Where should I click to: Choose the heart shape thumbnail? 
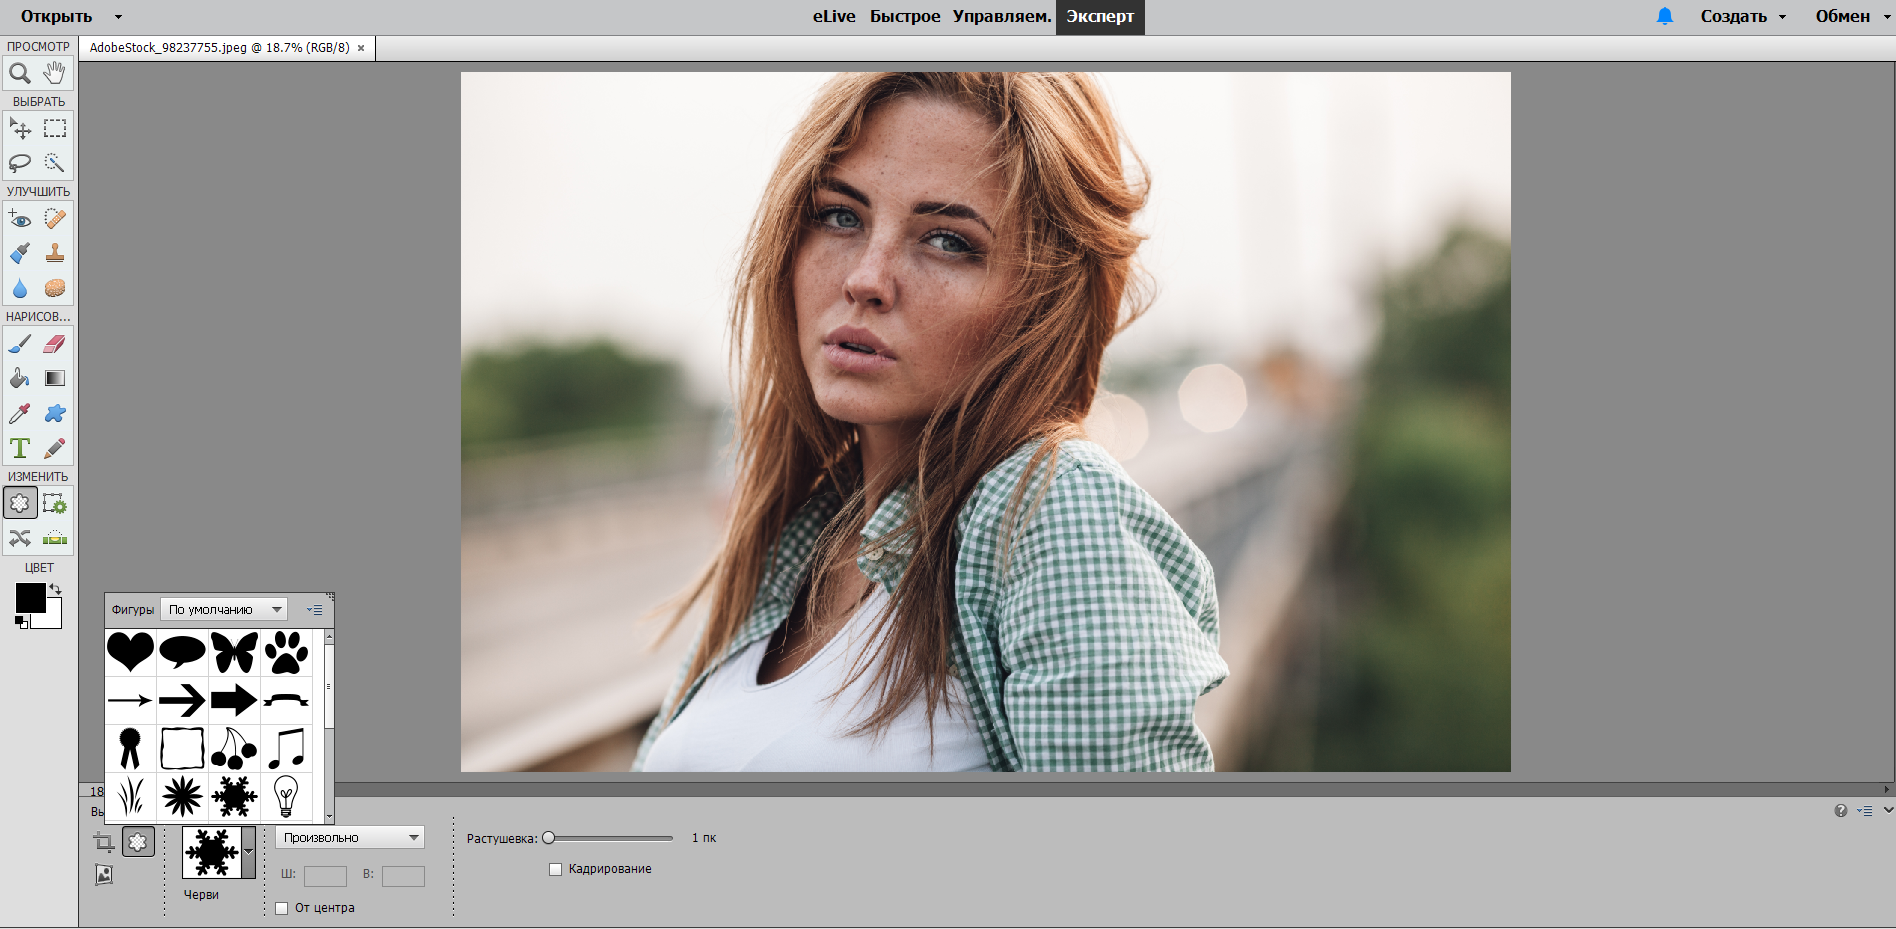click(x=130, y=652)
